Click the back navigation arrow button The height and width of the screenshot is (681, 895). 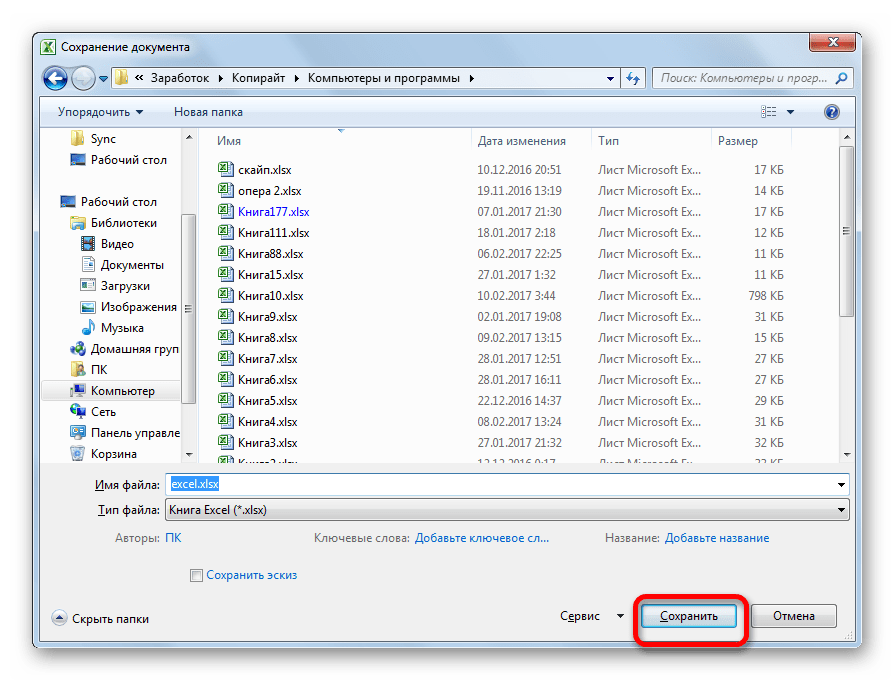[x=56, y=77]
